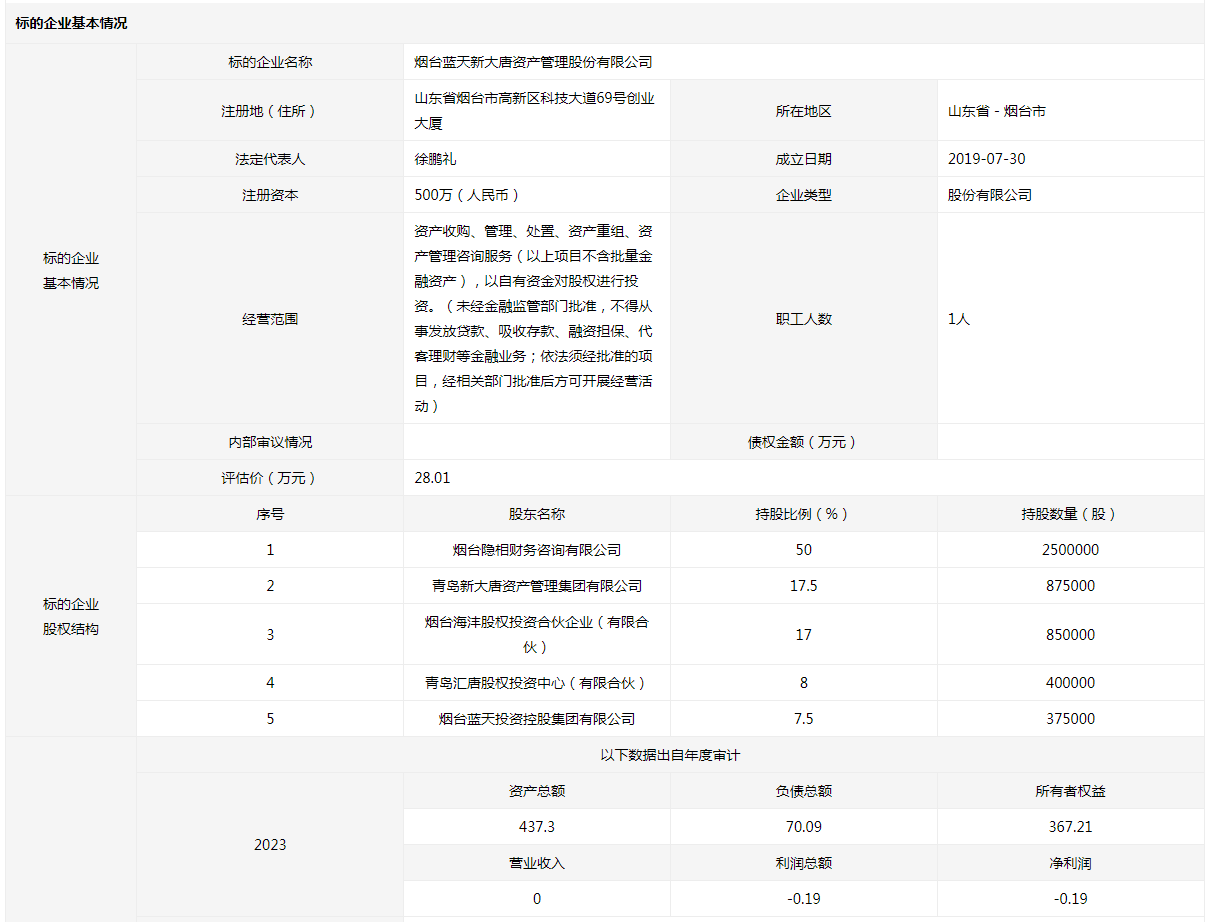Click the audit year cell 2023
This screenshot has width=1210, height=922.
[270, 845]
